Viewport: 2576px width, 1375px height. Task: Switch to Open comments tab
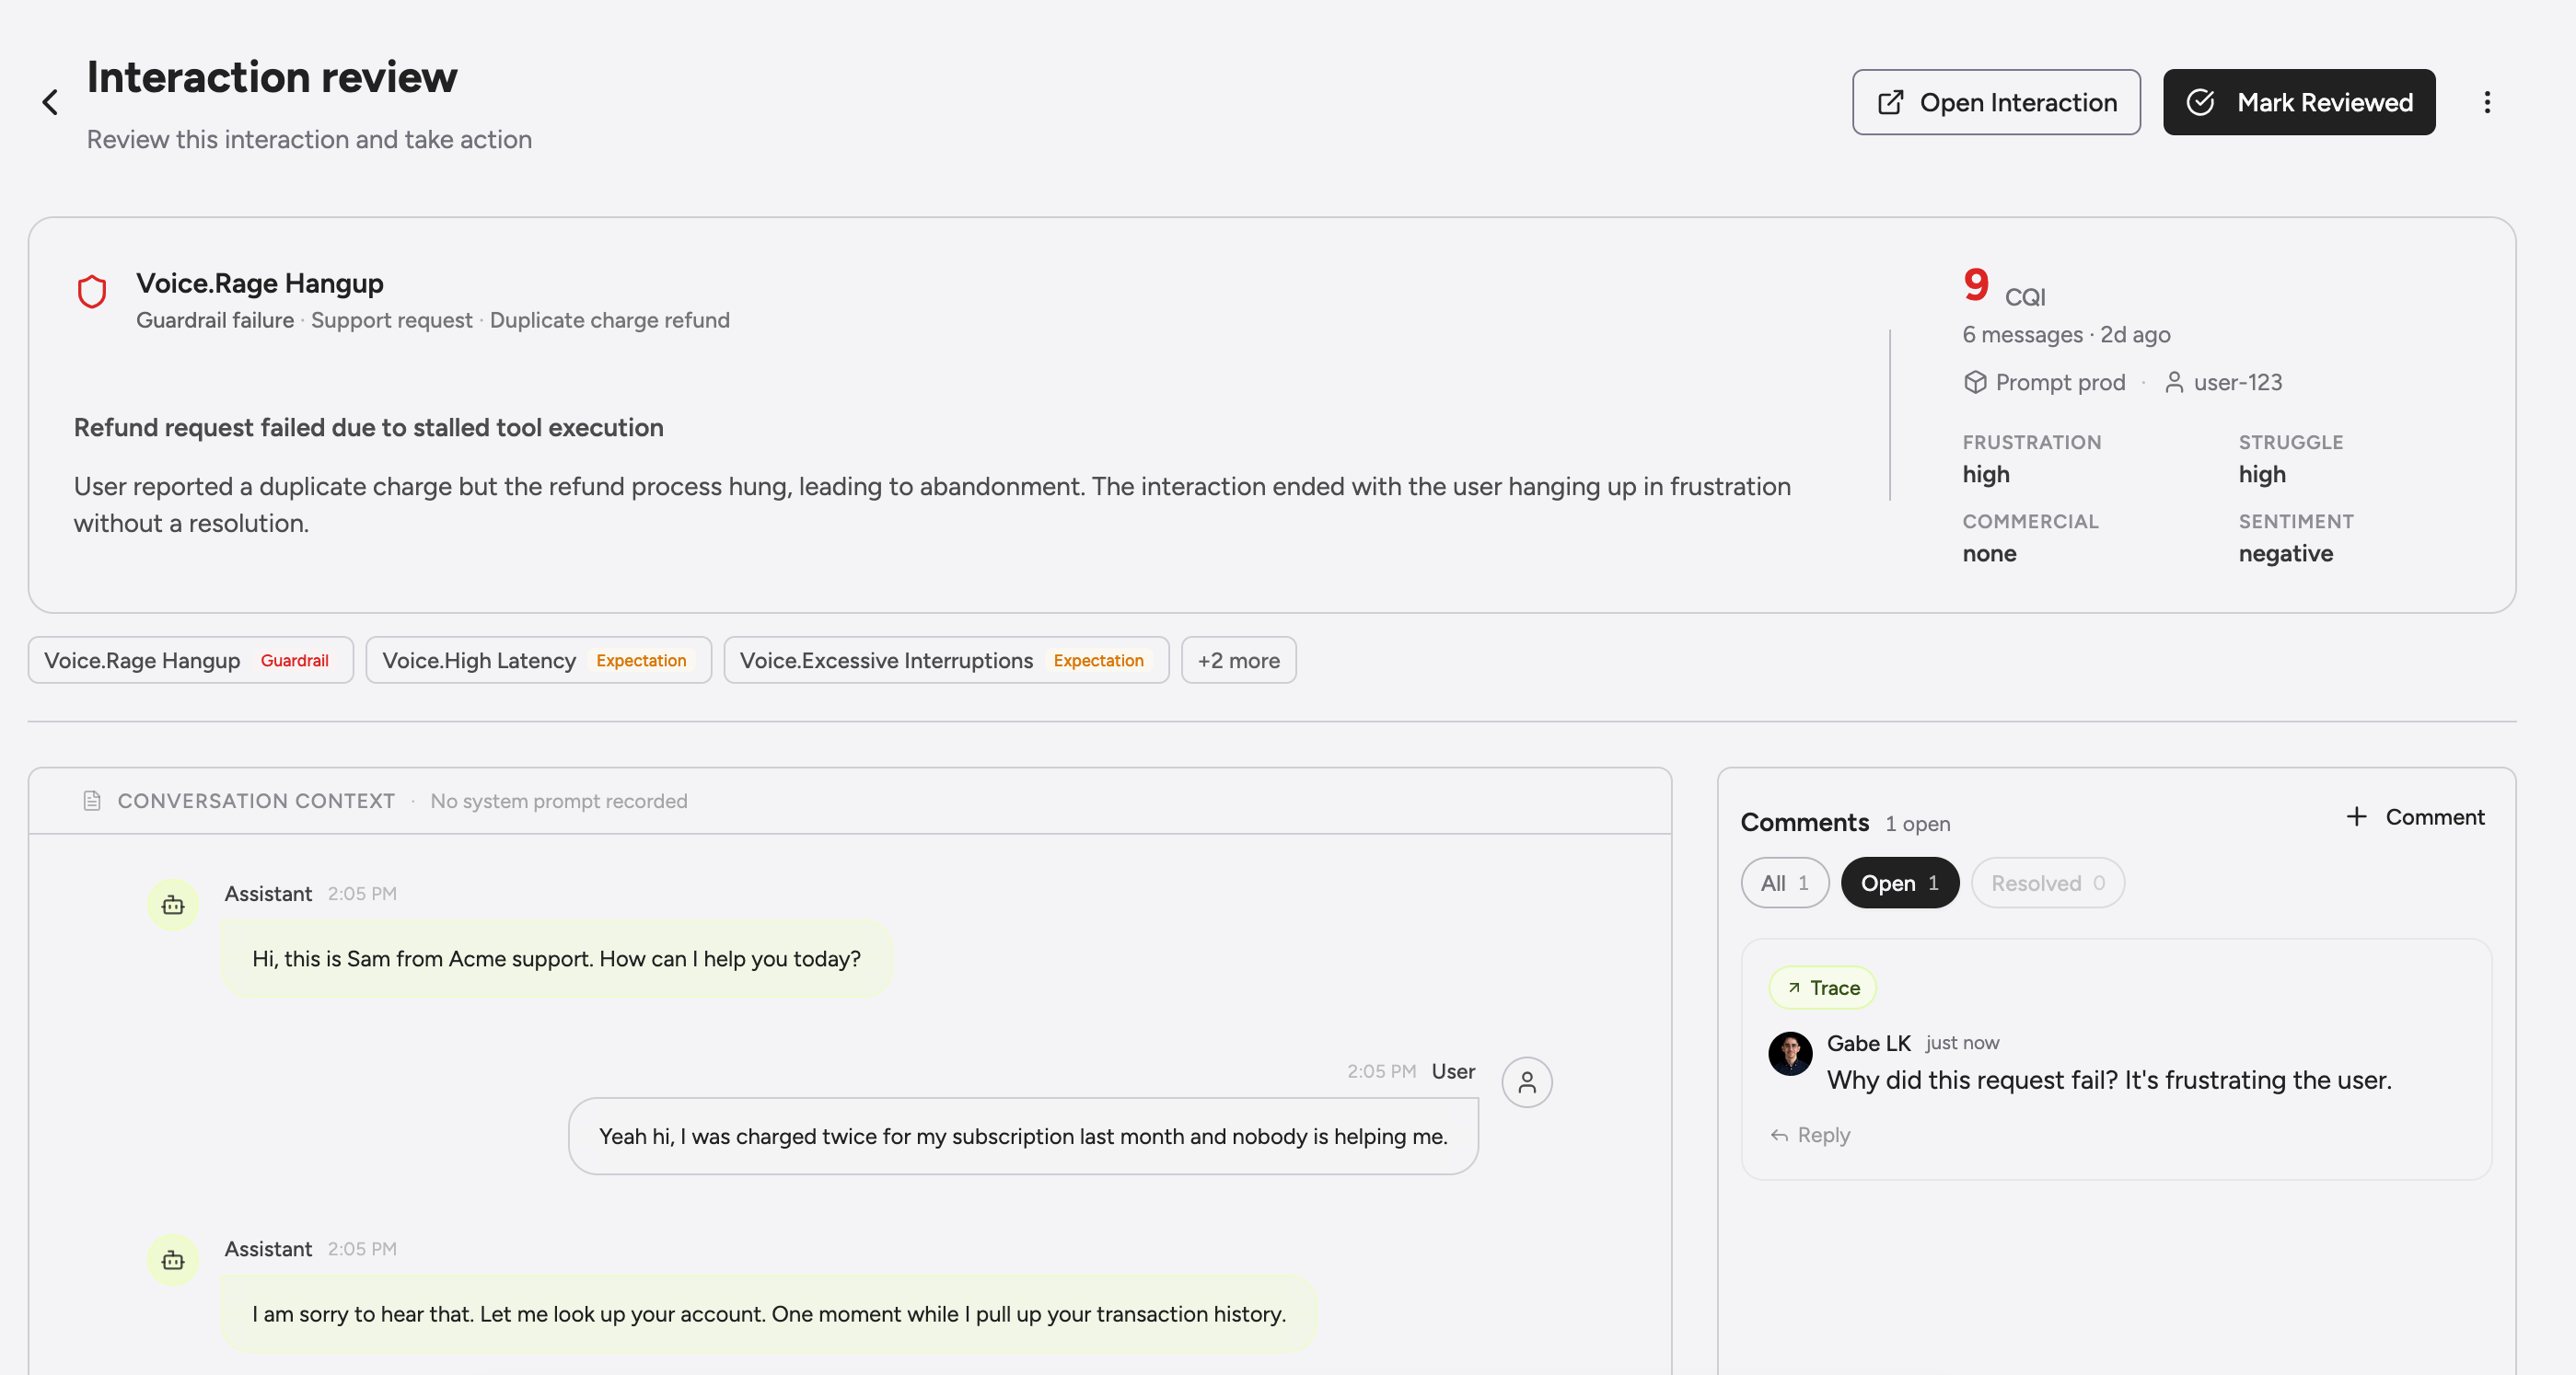[x=1899, y=883]
